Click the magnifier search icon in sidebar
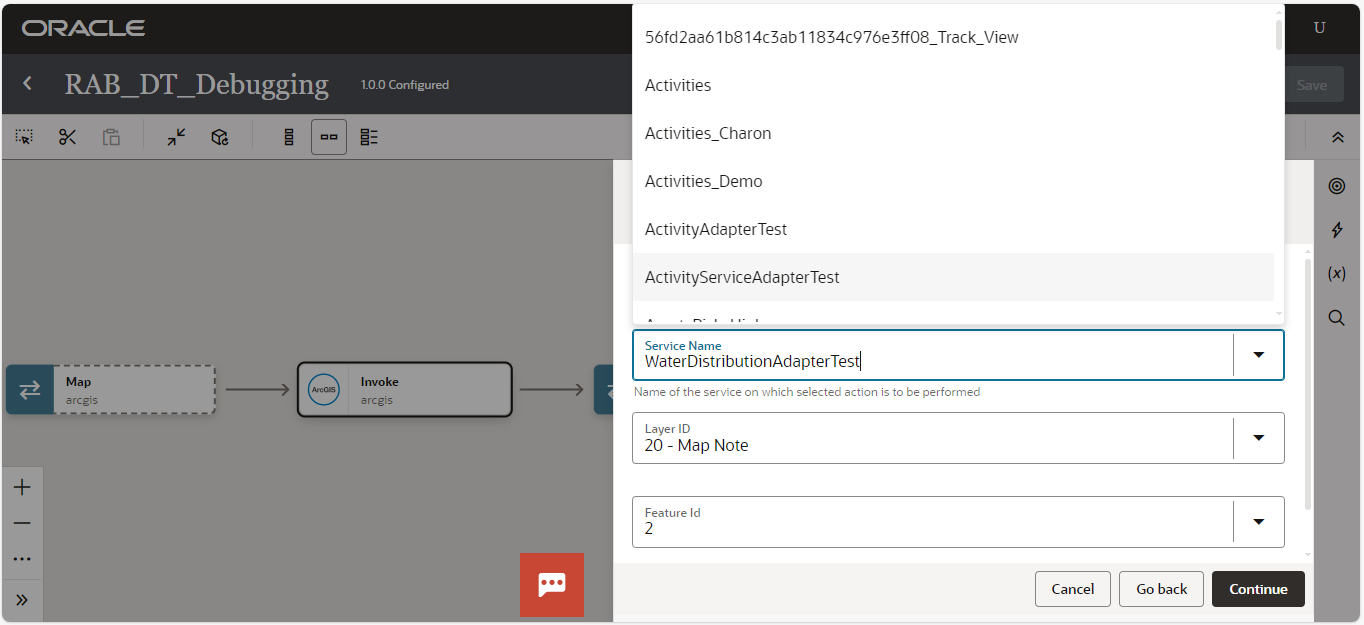 (1337, 318)
